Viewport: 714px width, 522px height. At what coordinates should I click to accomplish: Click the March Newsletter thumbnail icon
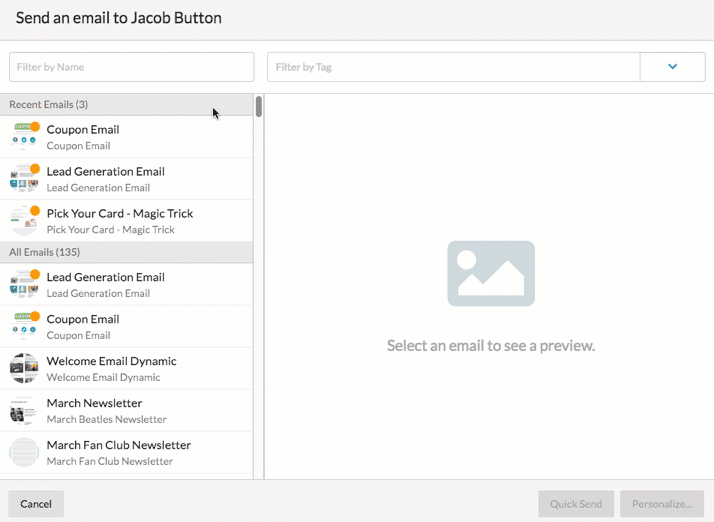pos(24,411)
